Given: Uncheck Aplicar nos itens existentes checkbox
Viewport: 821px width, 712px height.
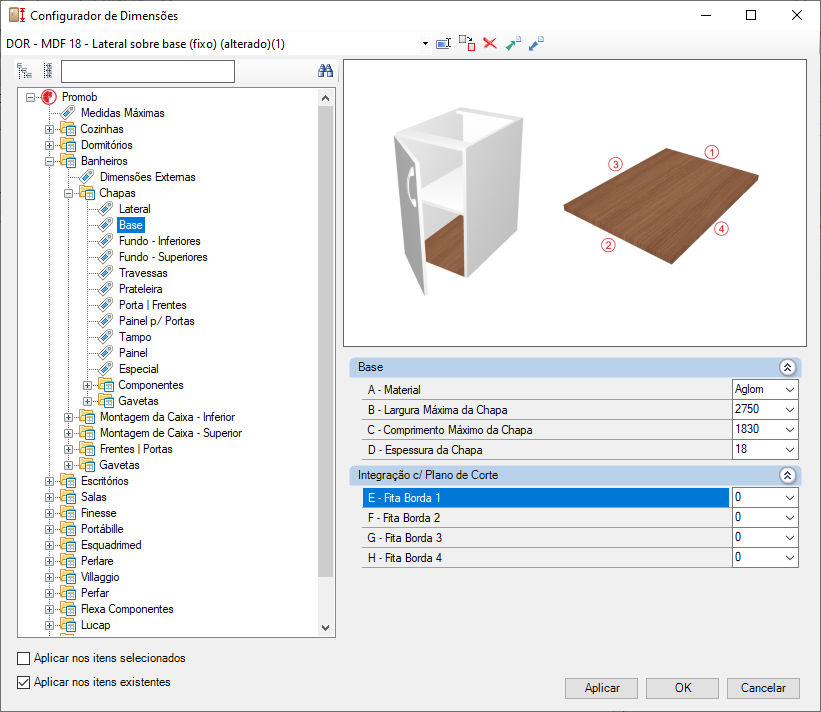Looking at the screenshot, I should tap(24, 682).
